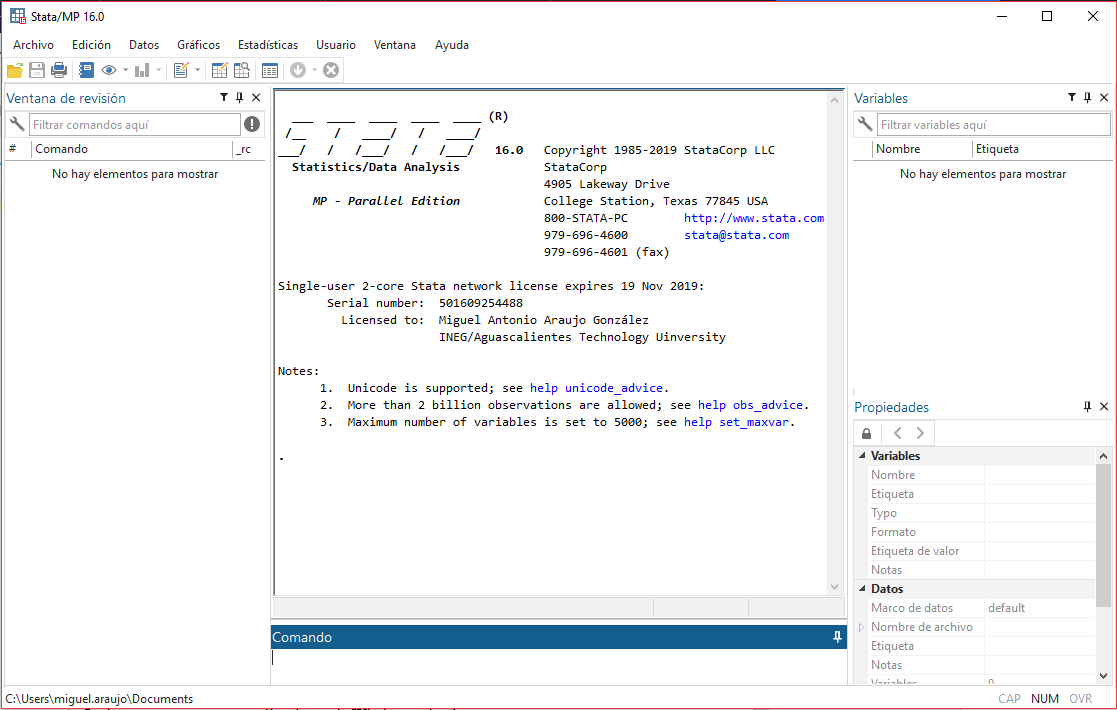
Task: Click the Open file folder icon
Action: click(15, 70)
